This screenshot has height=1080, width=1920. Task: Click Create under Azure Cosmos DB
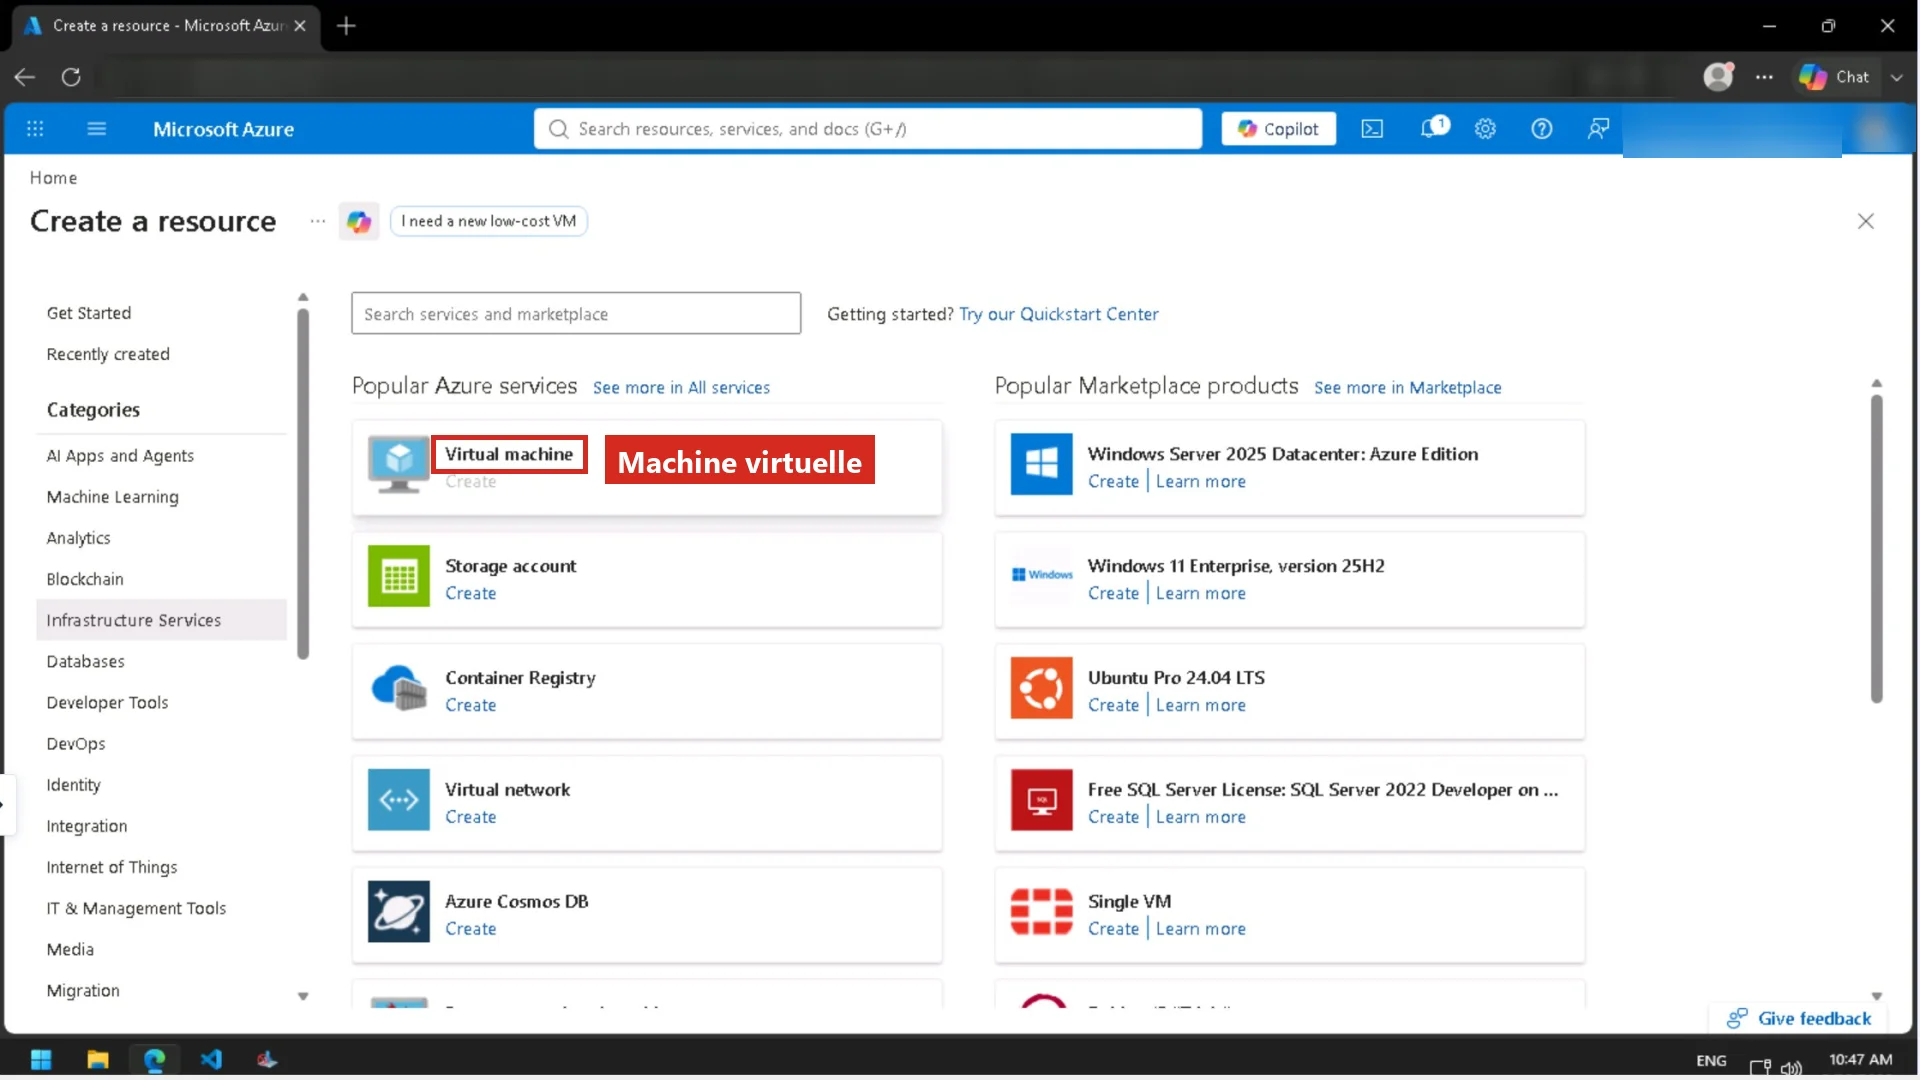click(470, 929)
